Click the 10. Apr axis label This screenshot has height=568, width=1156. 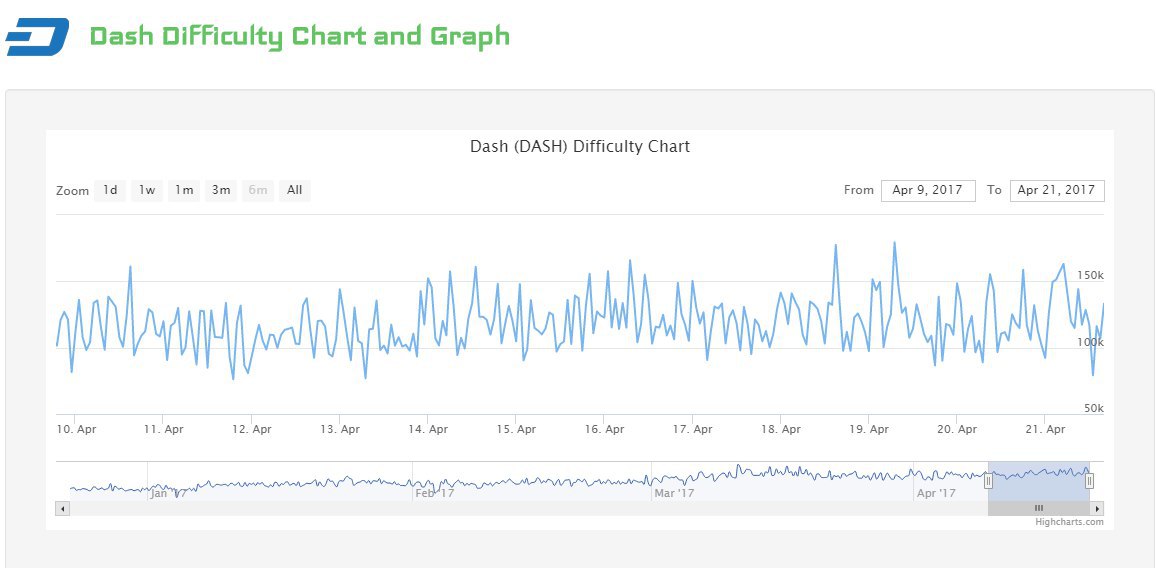click(x=76, y=429)
